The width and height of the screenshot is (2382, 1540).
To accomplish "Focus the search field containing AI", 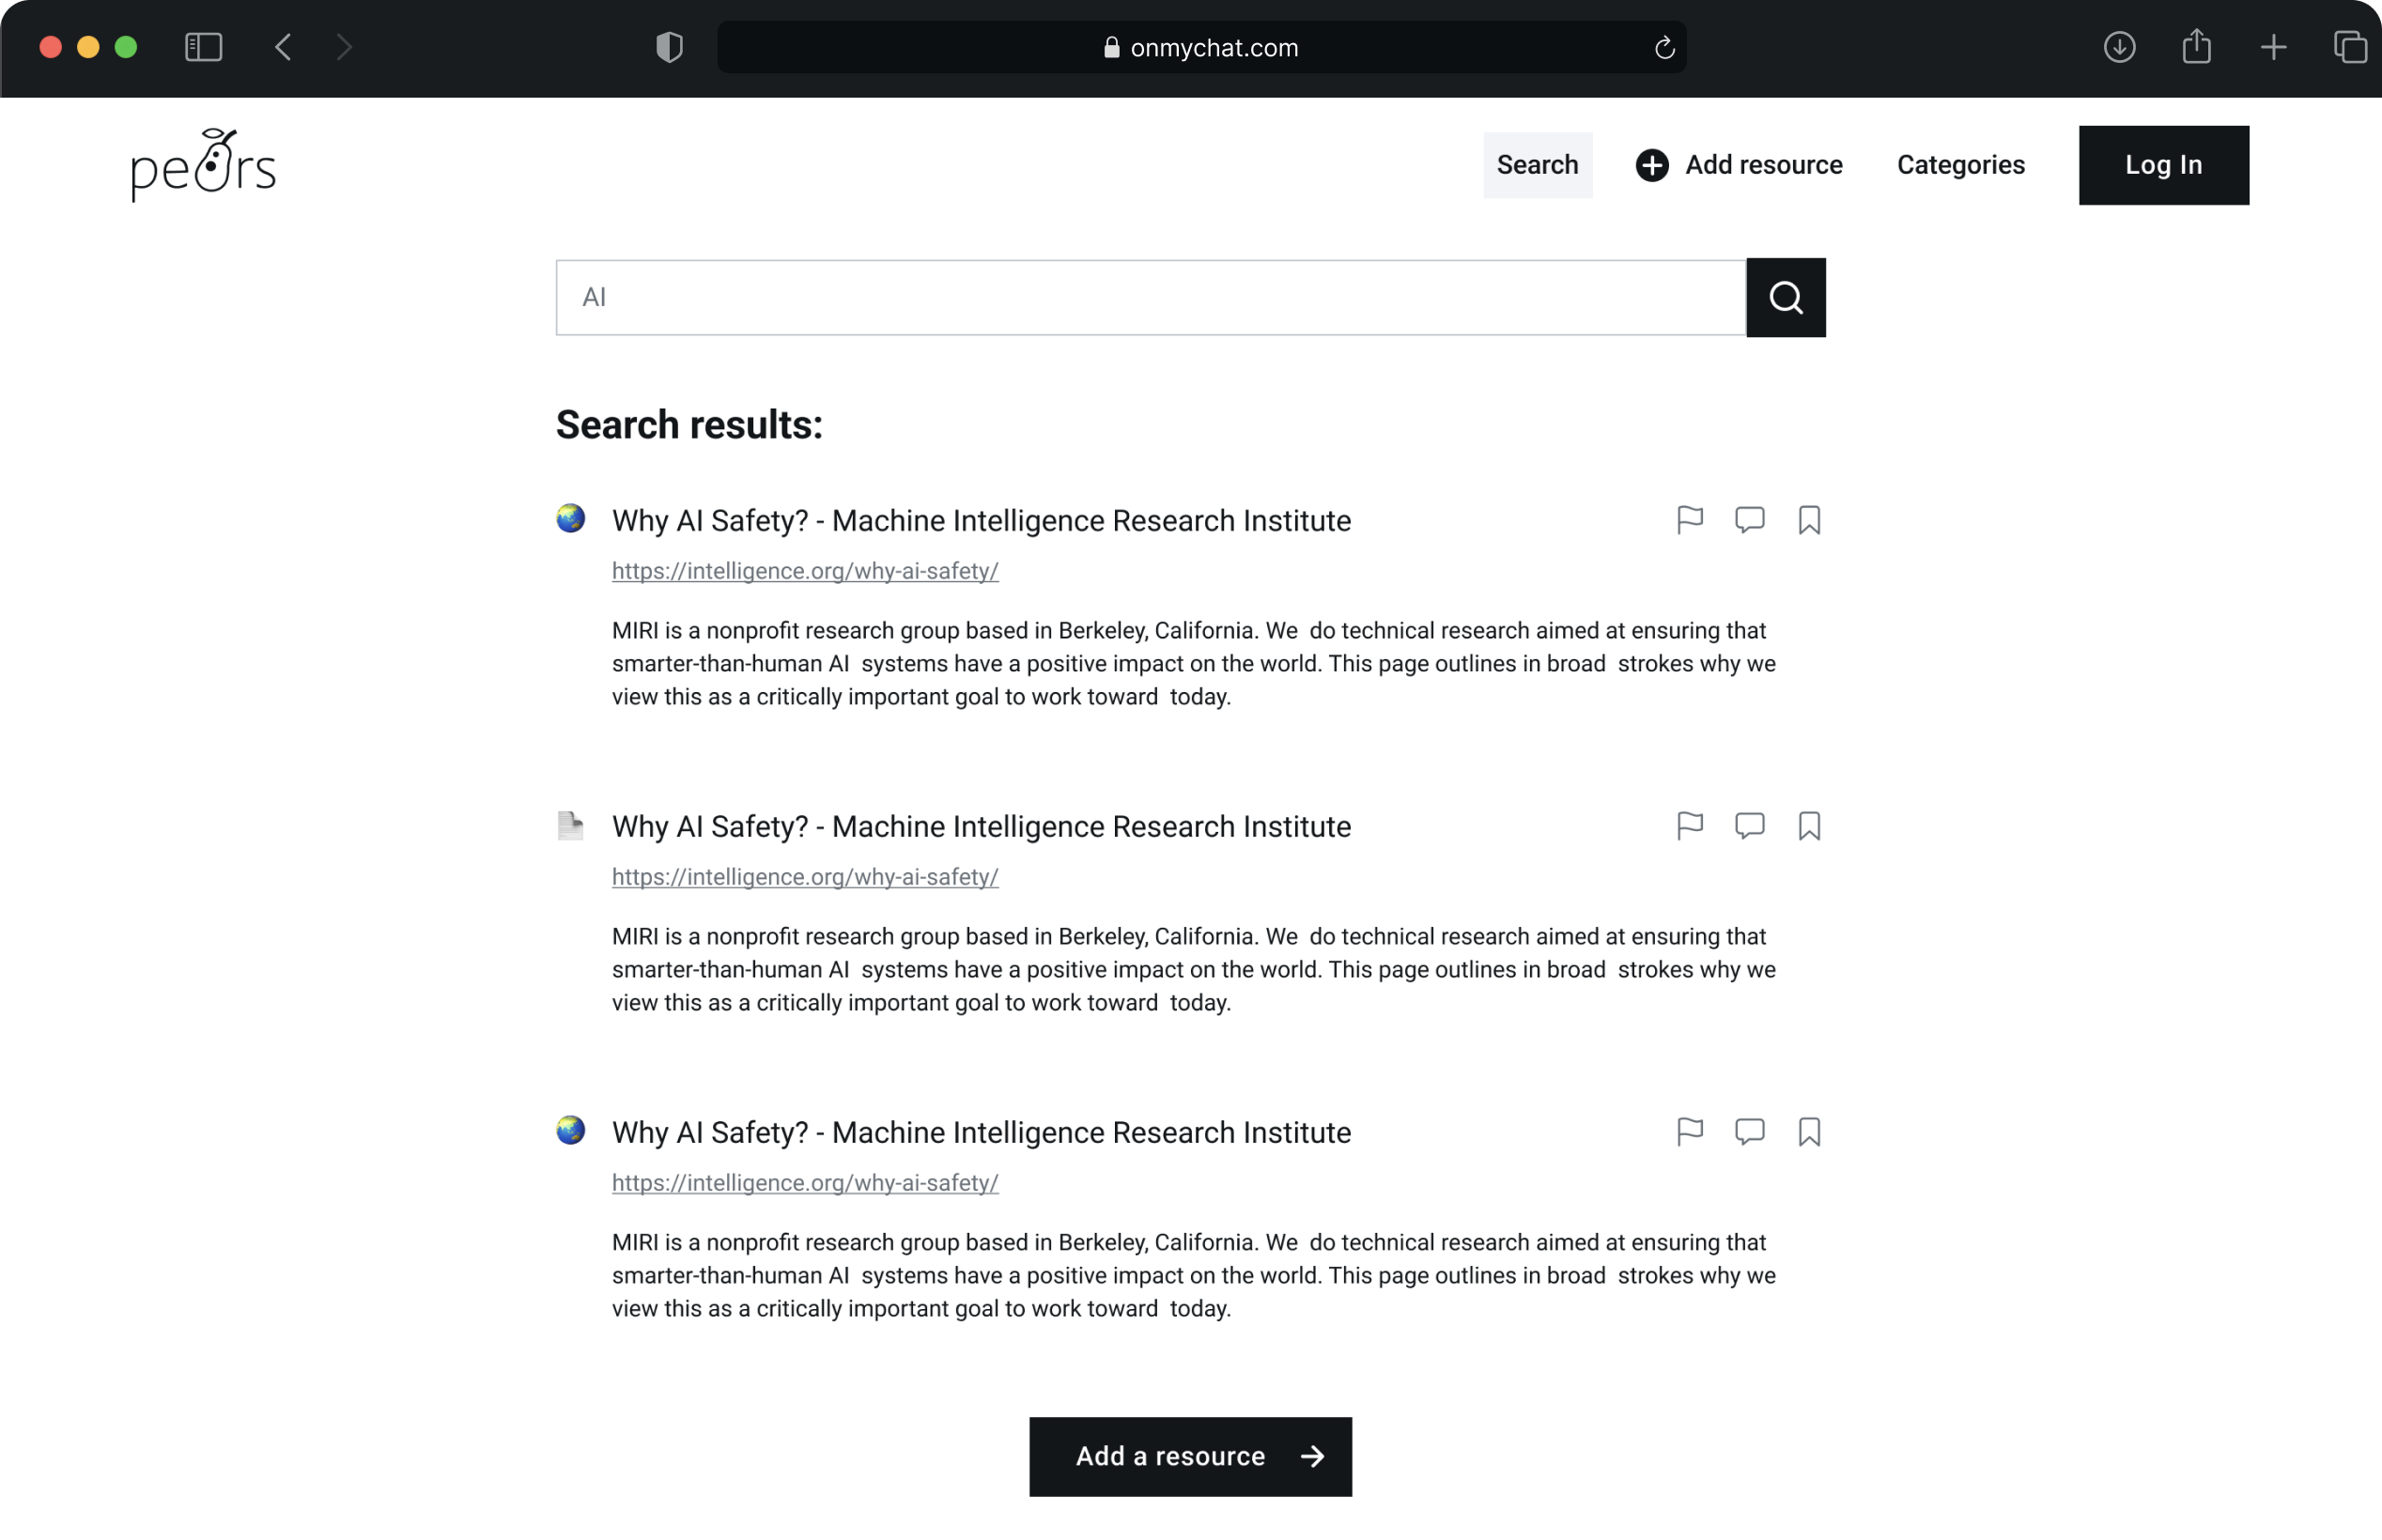I will (1150, 298).
